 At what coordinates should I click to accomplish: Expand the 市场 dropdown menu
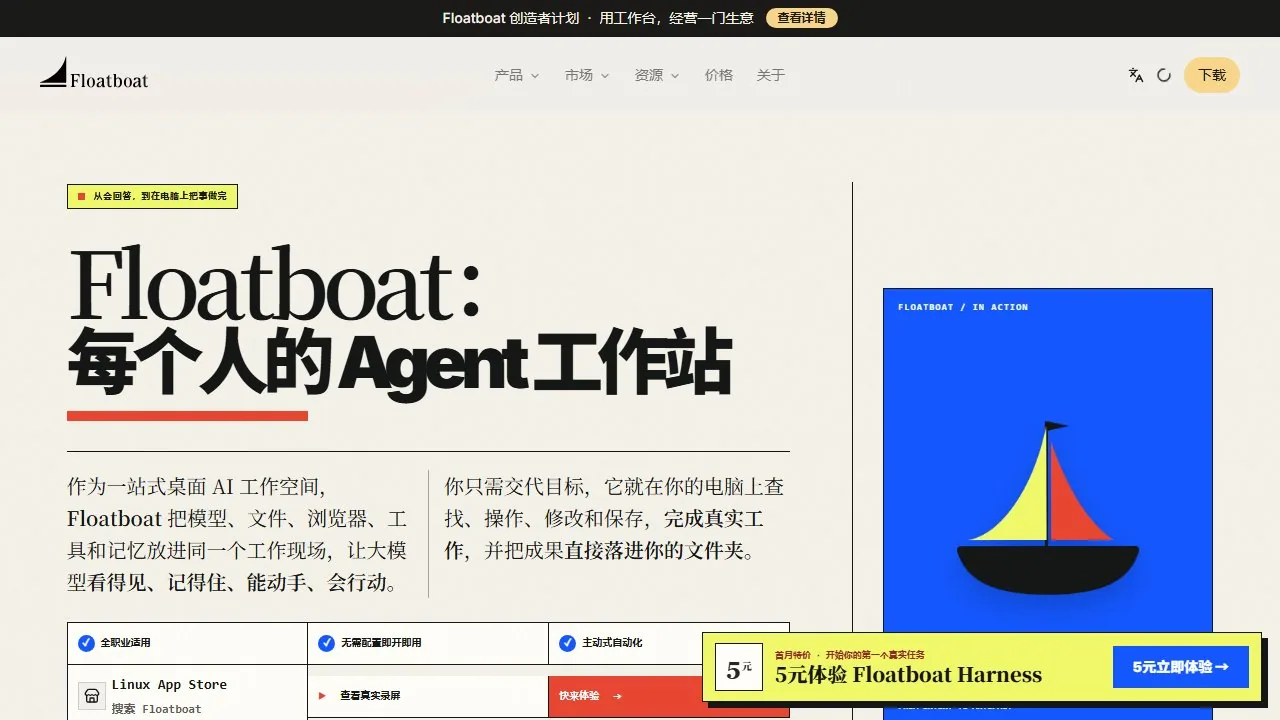[587, 75]
